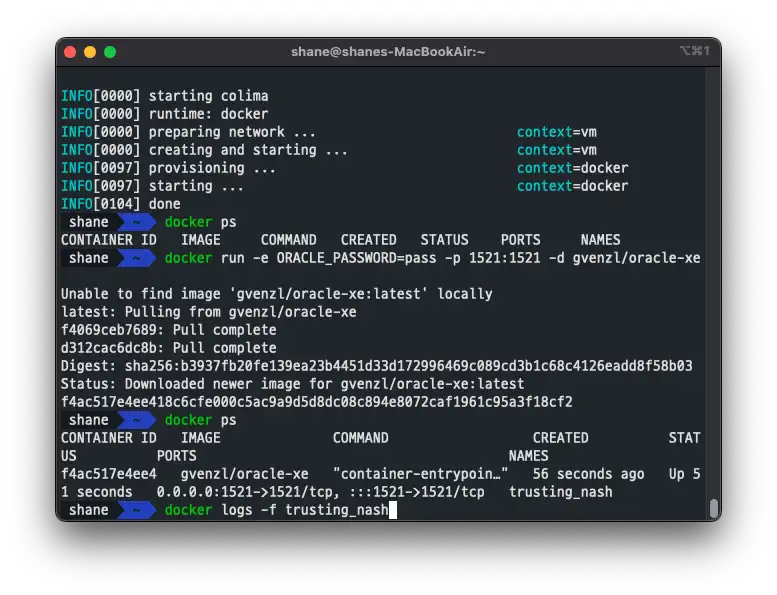The image size is (777, 595).
Task: Click the NAMES header in the first docker ps output
Action: pos(601,240)
